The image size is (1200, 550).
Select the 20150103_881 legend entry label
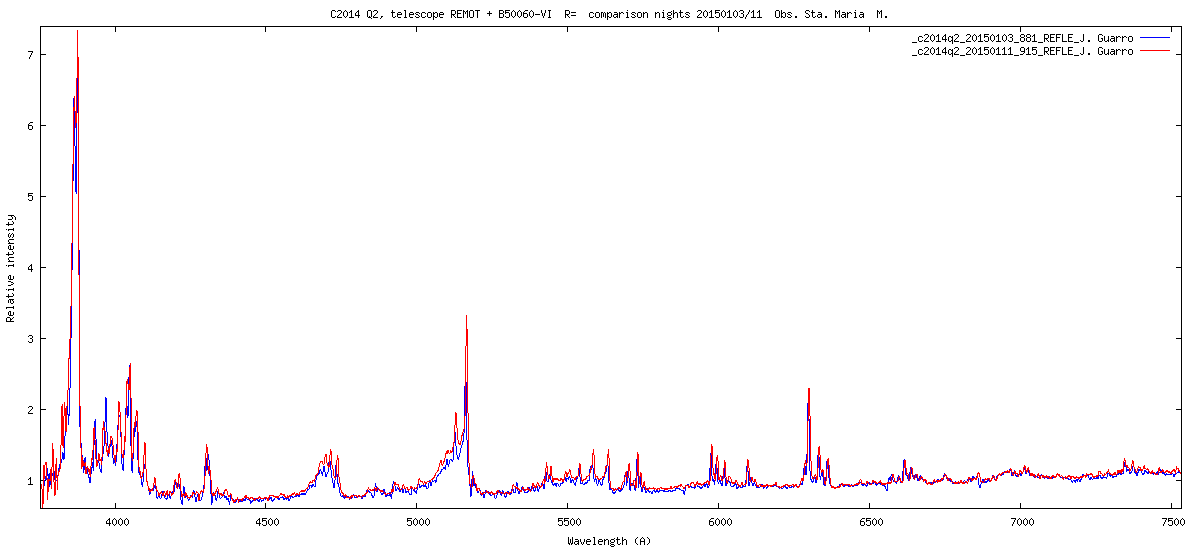pos(1022,38)
